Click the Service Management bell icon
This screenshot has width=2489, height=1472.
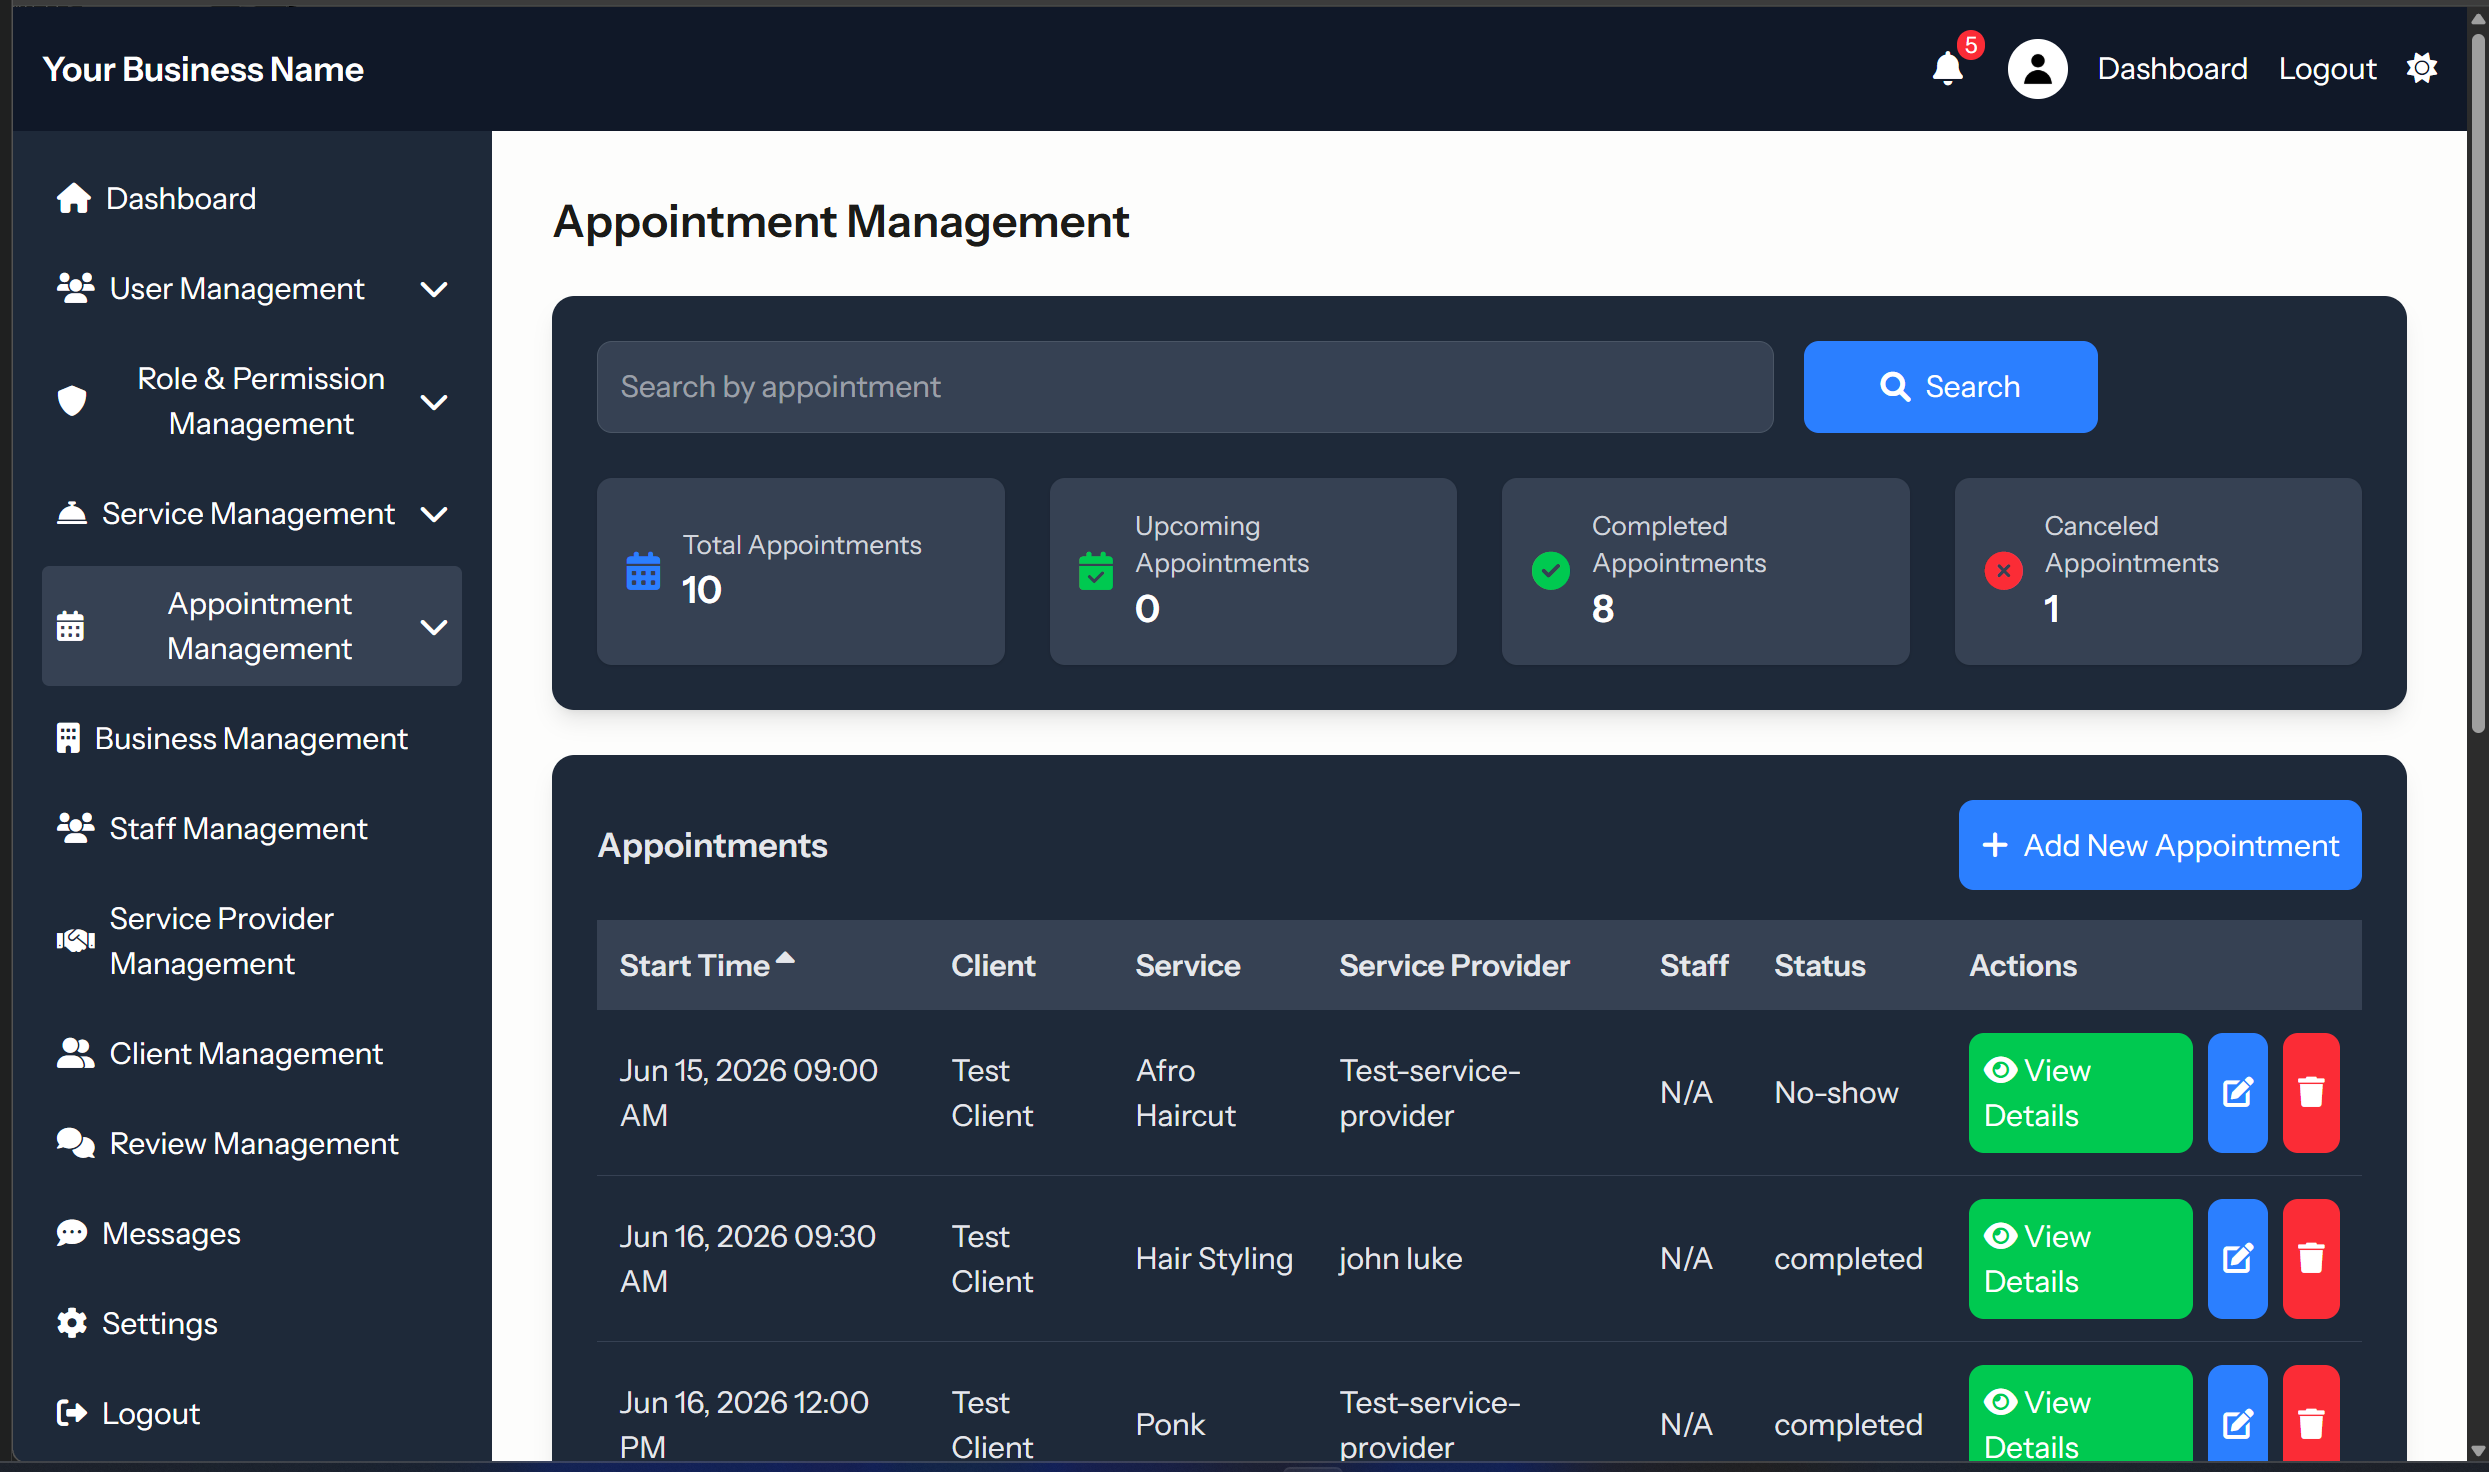coord(71,514)
